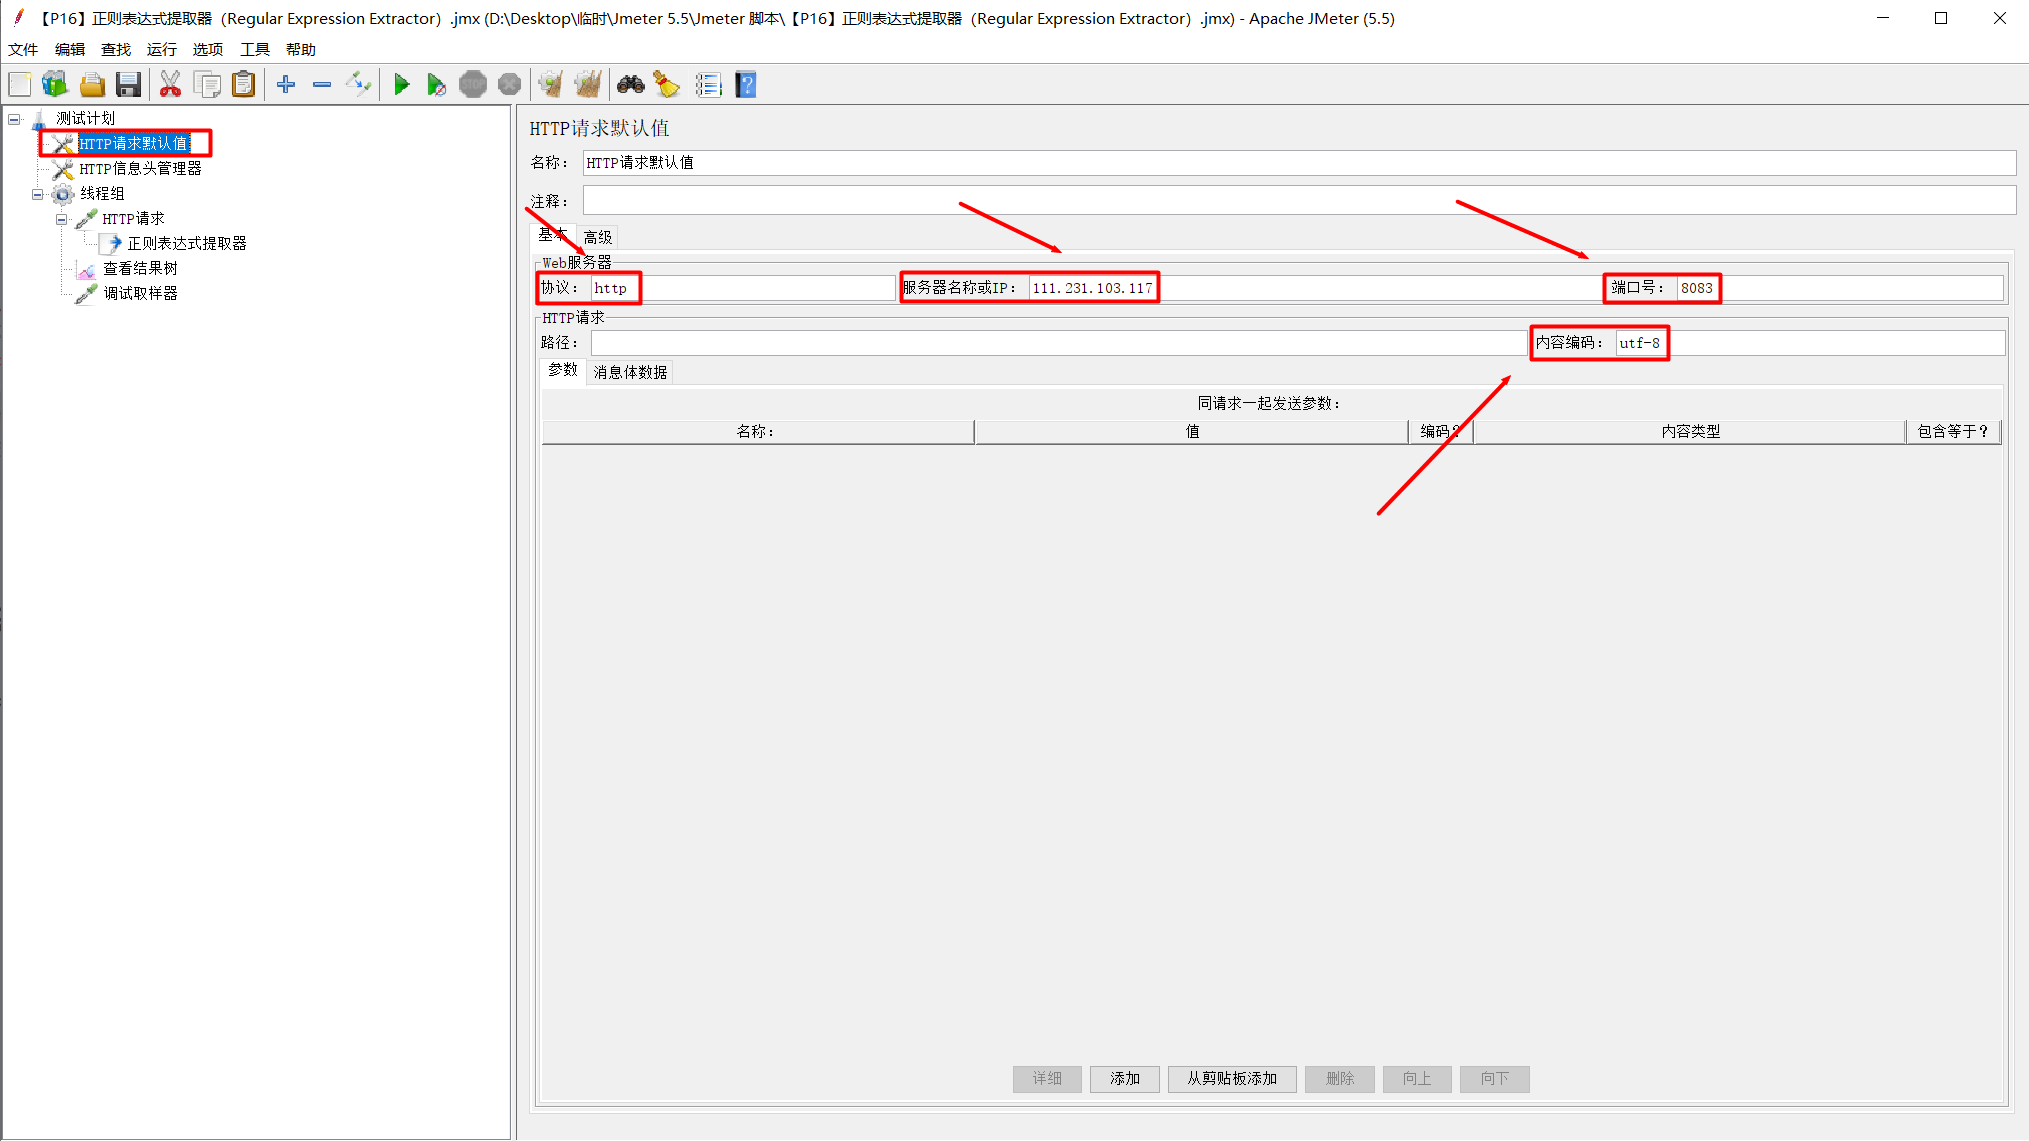This screenshot has height=1141, width=2029.
Task: Collapse all tree nodes with minus icon
Action: pyautogui.click(x=322, y=85)
